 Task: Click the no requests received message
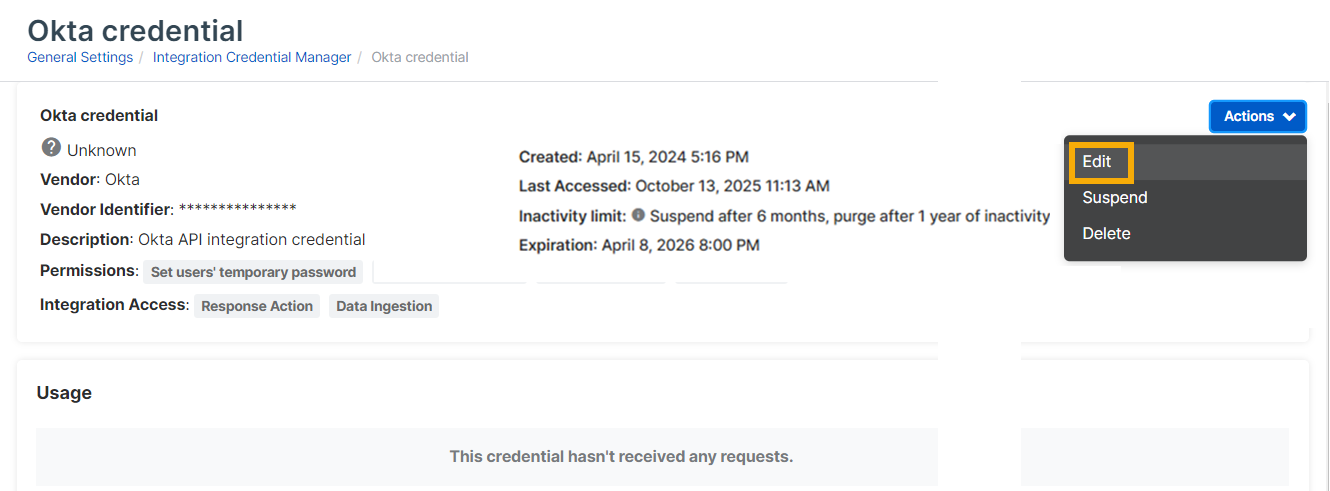pyautogui.click(x=621, y=457)
